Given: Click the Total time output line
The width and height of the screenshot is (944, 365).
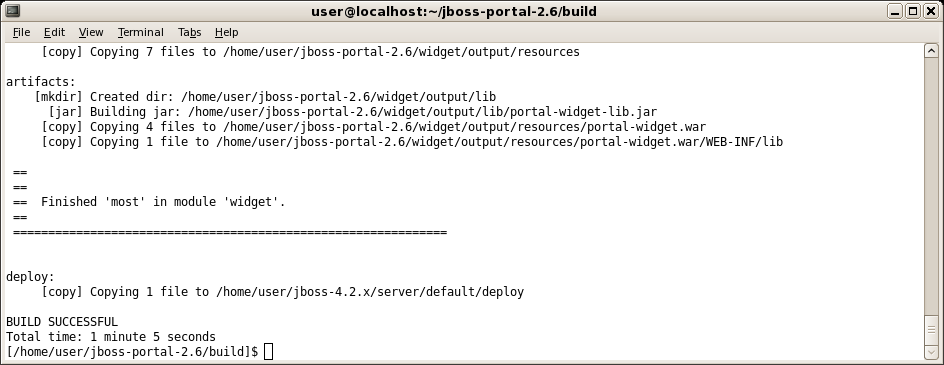Looking at the screenshot, I should click(x=111, y=337).
